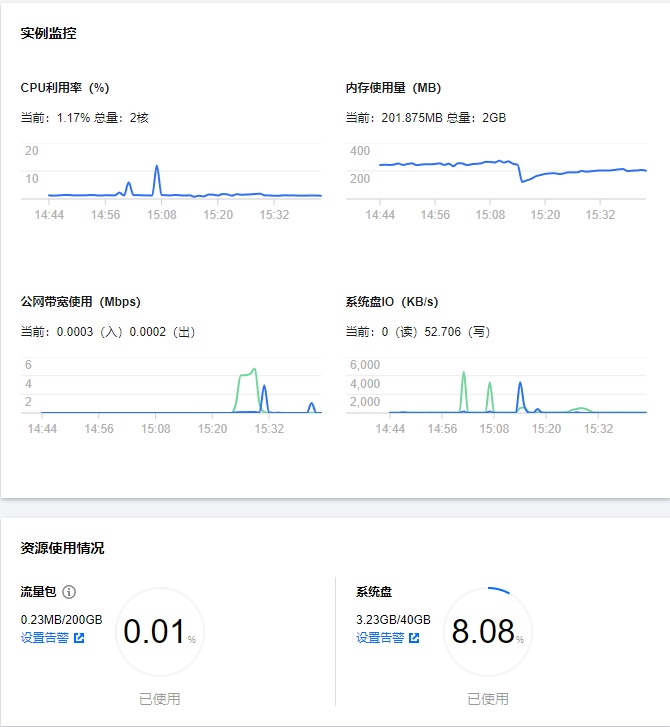Click the 8.08% system disk usage gauge
Image resolution: width=670 pixels, height=727 pixels.
coord(488,632)
